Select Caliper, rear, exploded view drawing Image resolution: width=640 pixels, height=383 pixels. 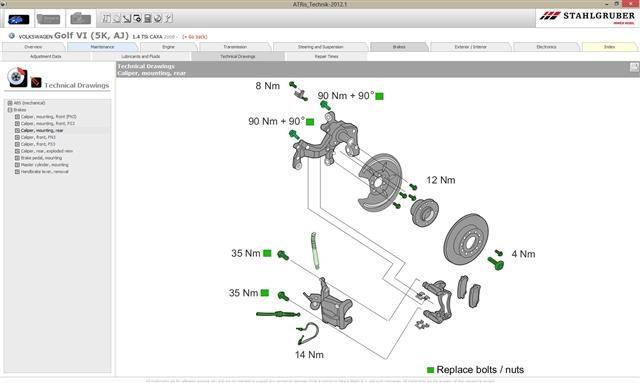click(x=47, y=151)
